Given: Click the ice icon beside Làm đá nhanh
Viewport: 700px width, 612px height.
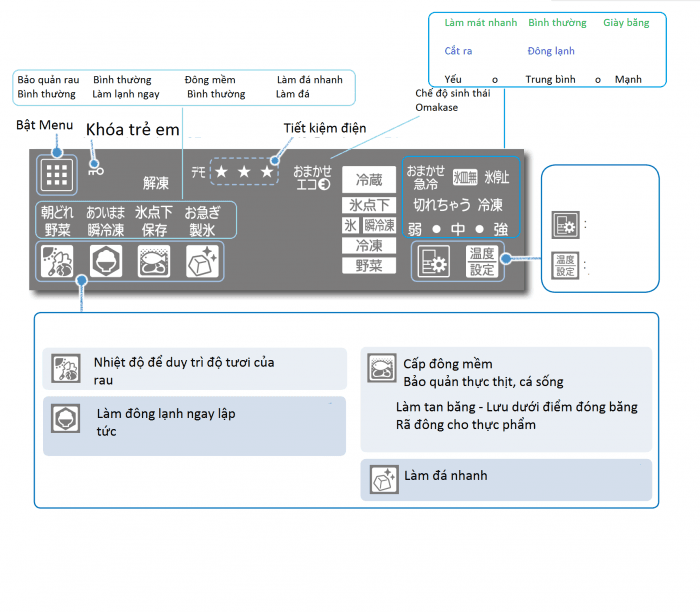Looking at the screenshot, I should [384, 479].
